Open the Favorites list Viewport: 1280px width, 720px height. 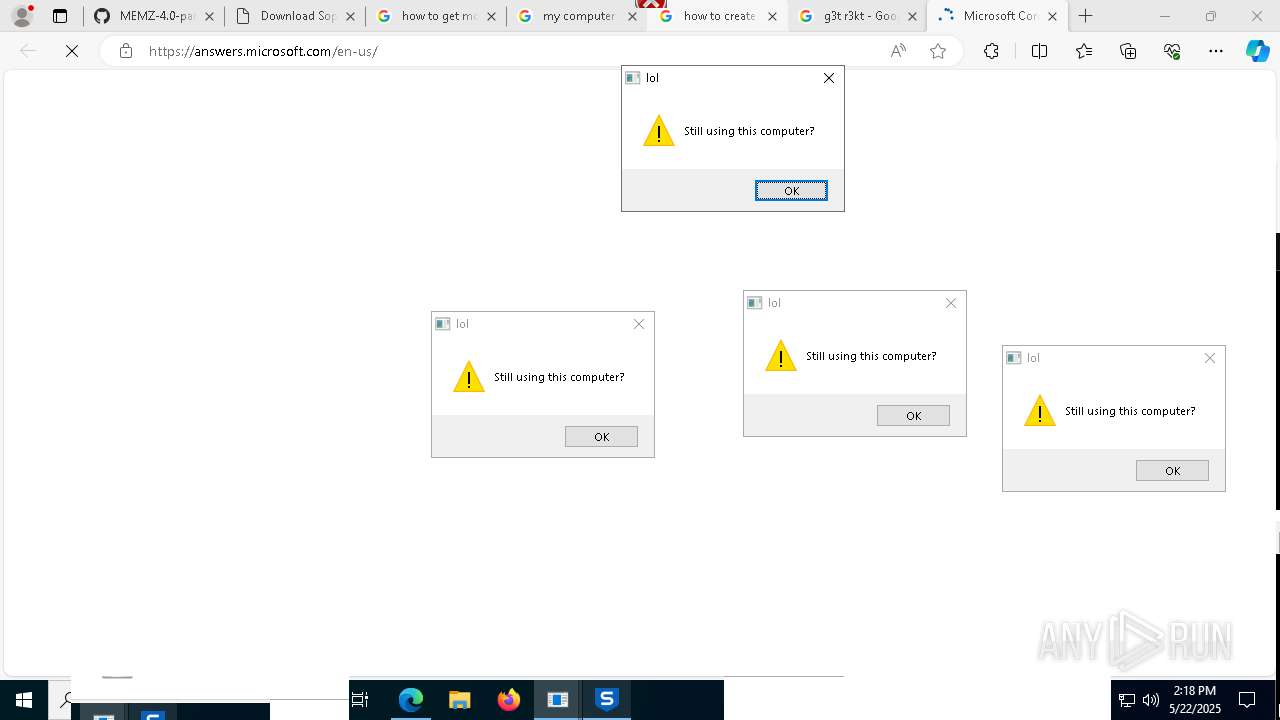click(x=1084, y=51)
